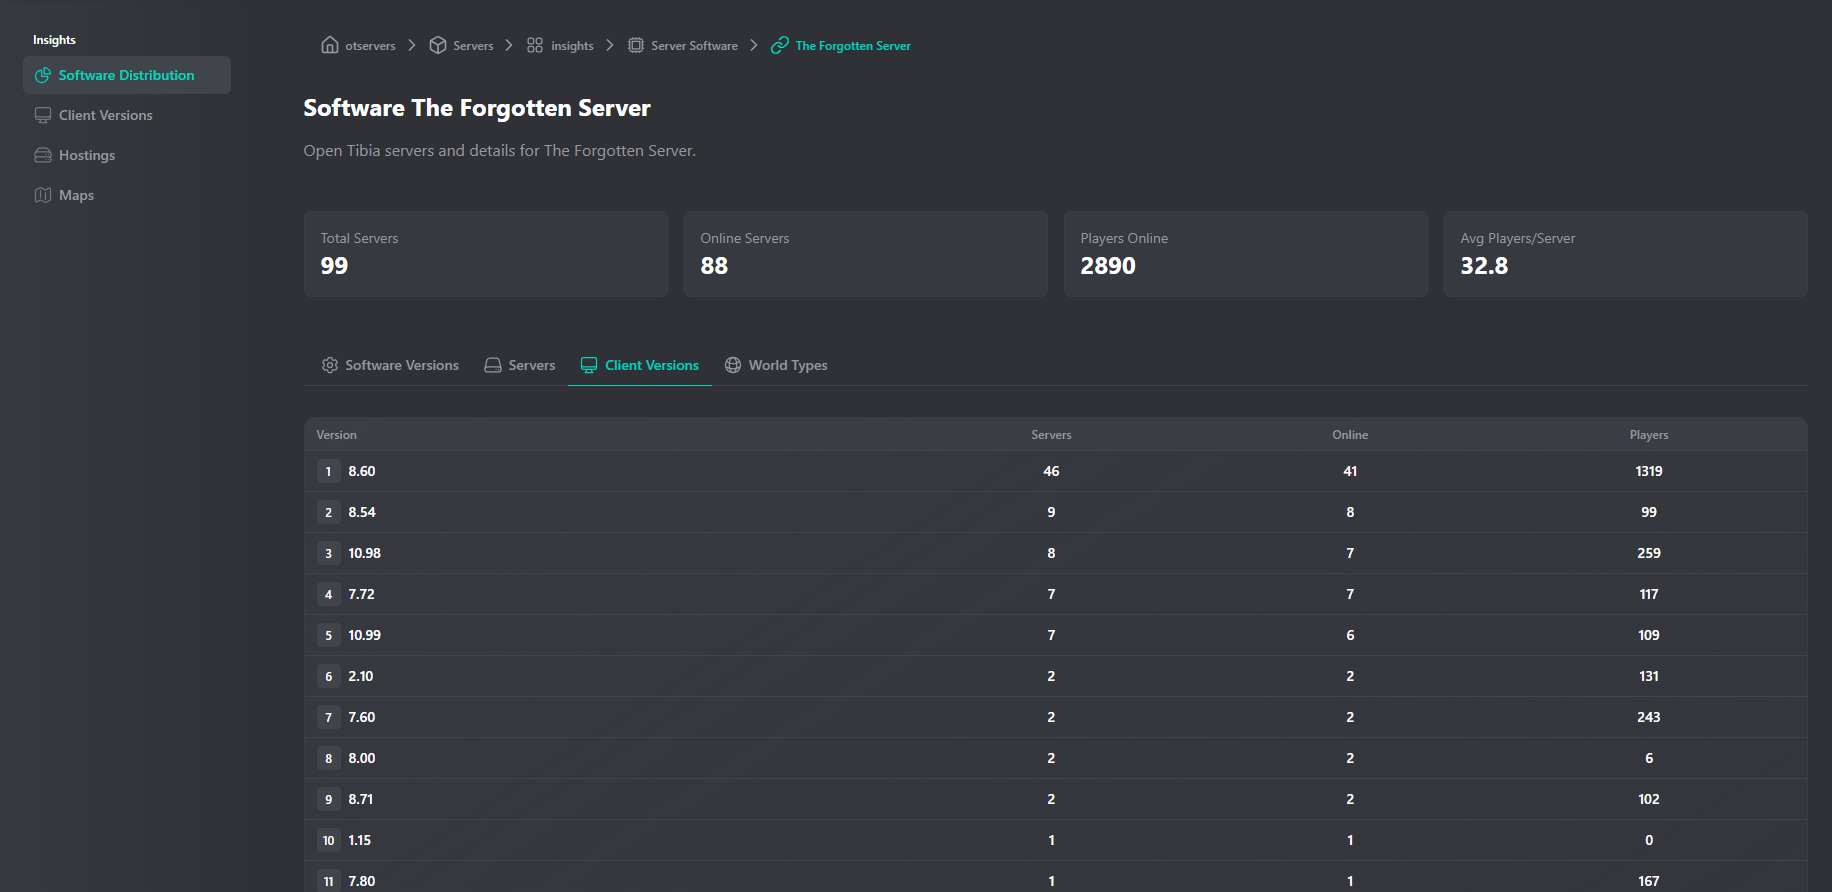This screenshot has height=892, width=1832.
Task: Switch to the World Types tab
Action: [776, 365]
